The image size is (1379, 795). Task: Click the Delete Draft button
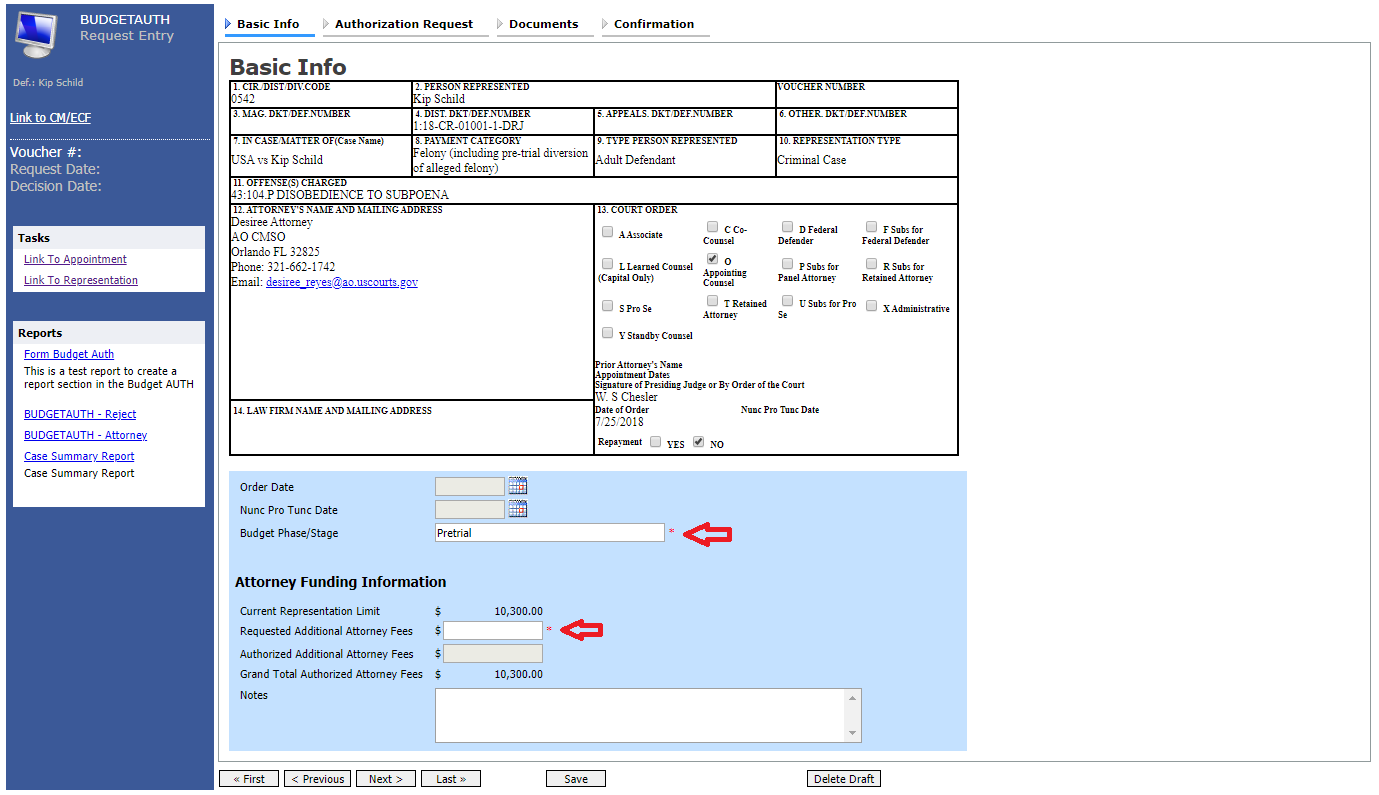pos(844,779)
